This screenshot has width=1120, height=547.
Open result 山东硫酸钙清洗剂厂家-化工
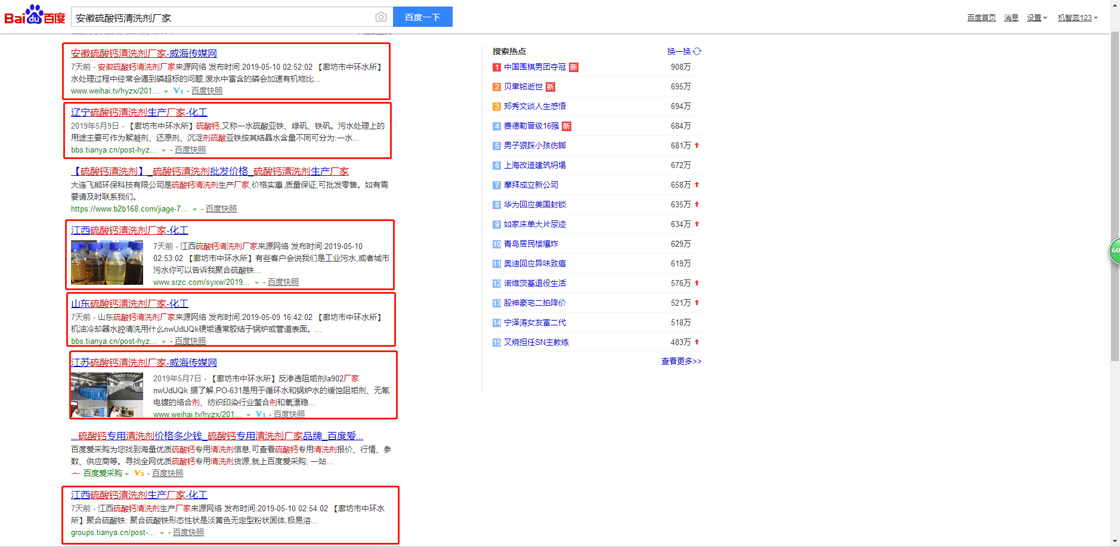pos(129,303)
